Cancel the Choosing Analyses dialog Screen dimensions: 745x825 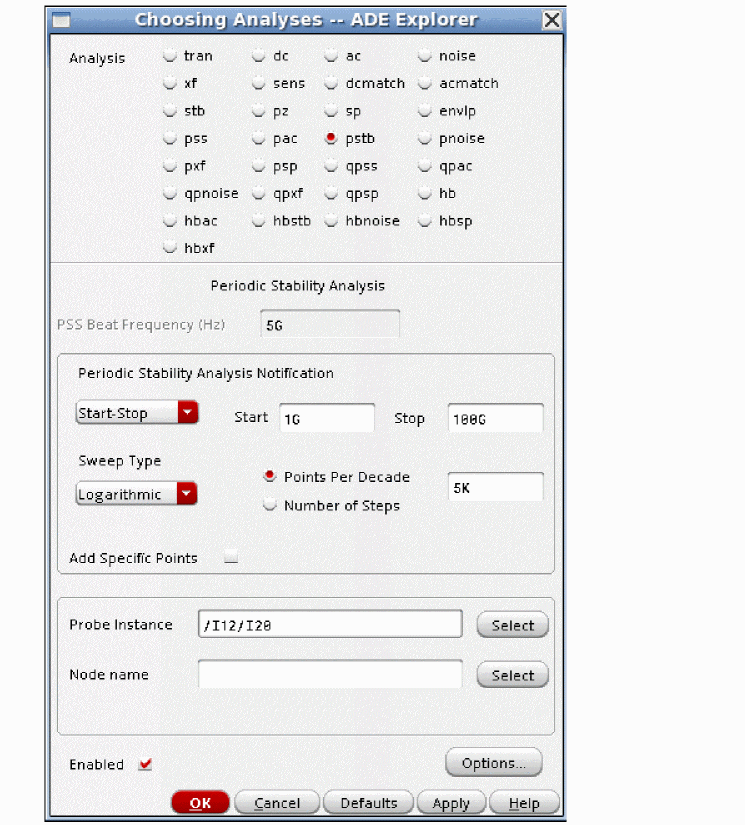[277, 802]
